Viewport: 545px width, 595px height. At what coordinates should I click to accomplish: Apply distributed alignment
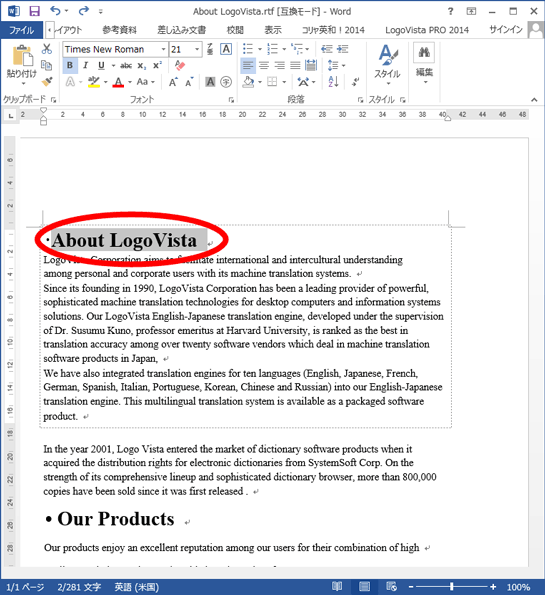[x=311, y=65]
